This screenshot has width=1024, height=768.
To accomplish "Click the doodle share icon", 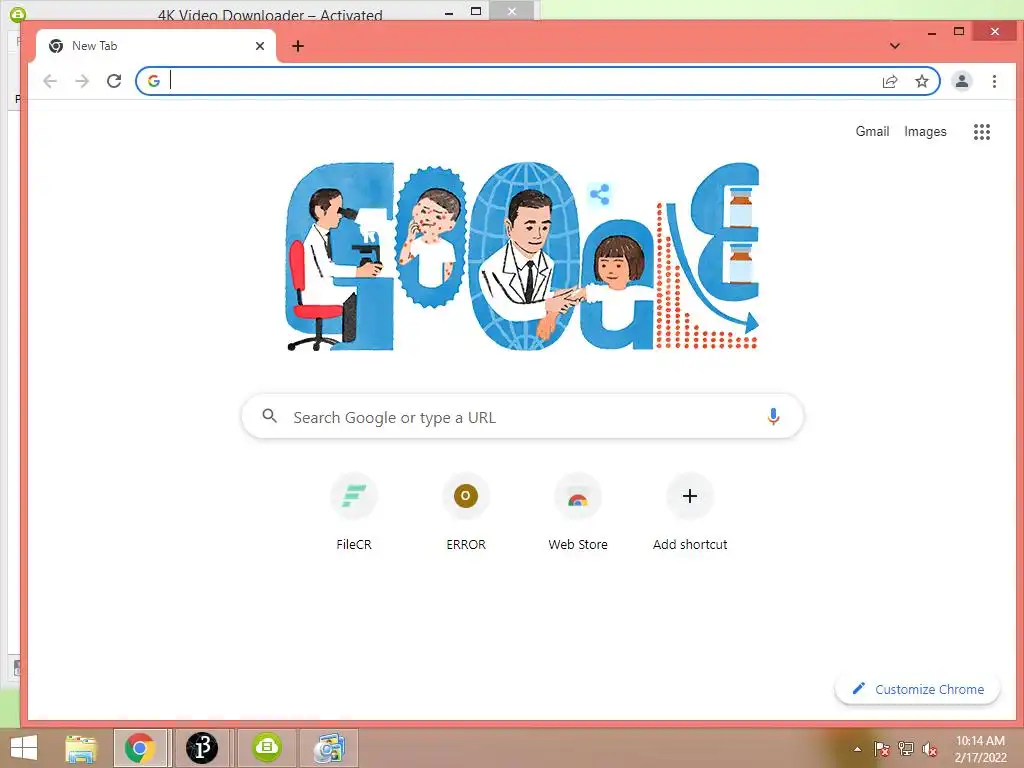I will (599, 194).
